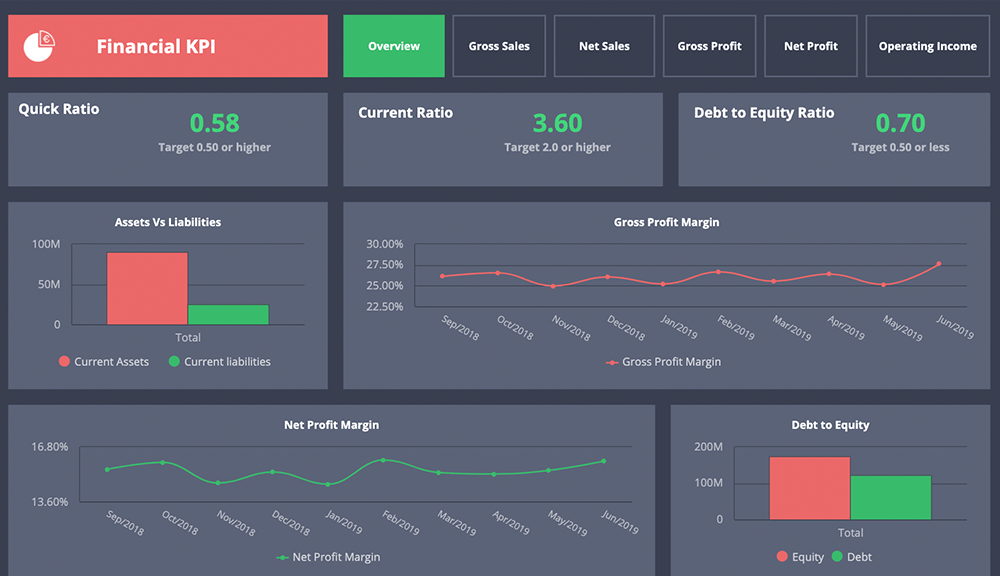
Task: Click Debt to Equity Ratio value 0.70
Action: click(x=900, y=122)
